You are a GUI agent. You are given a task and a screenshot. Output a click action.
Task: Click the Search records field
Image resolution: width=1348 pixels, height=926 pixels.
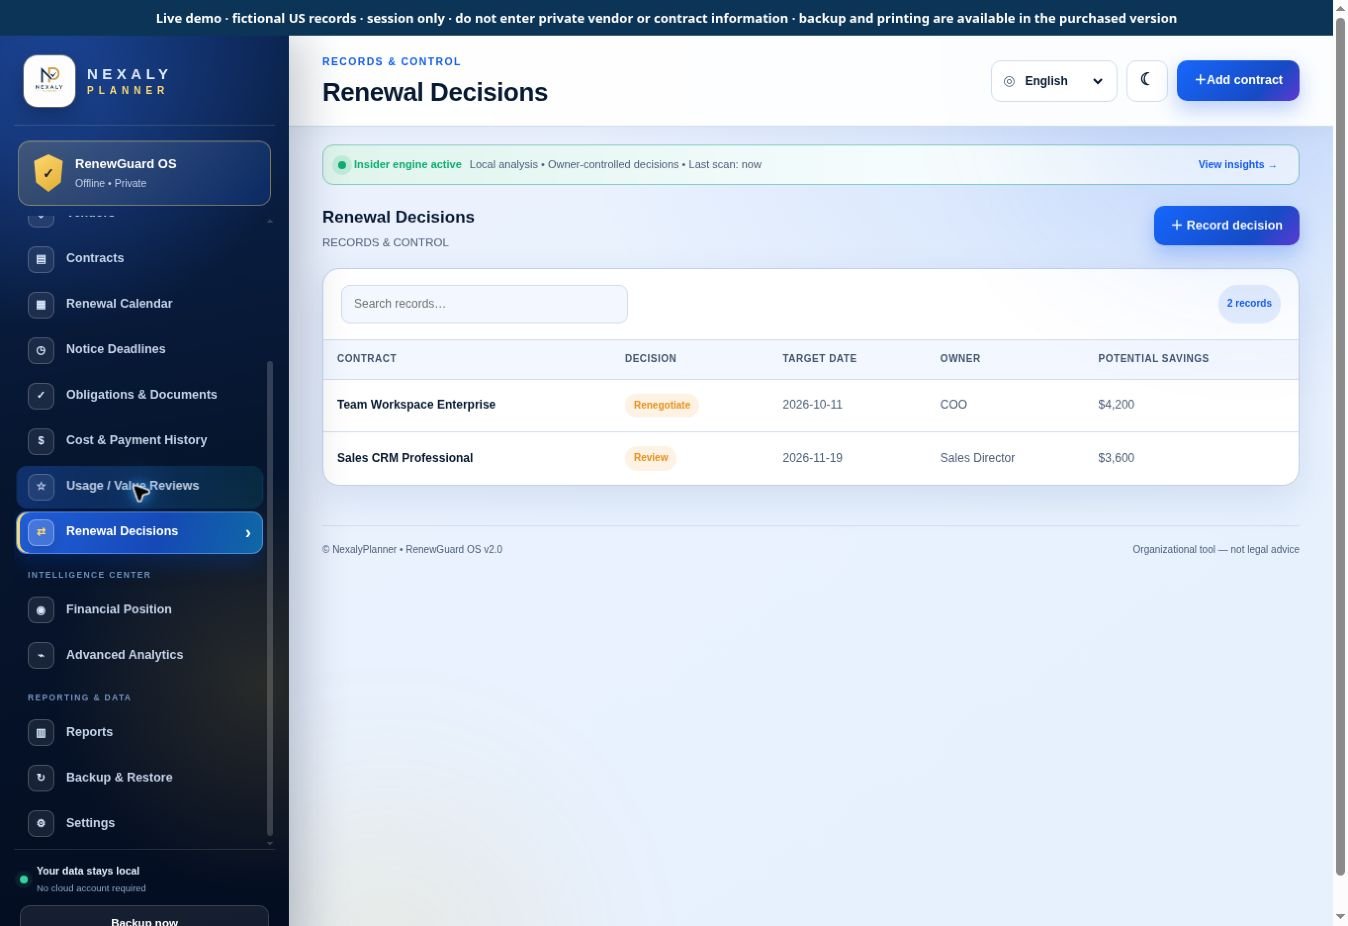(484, 304)
